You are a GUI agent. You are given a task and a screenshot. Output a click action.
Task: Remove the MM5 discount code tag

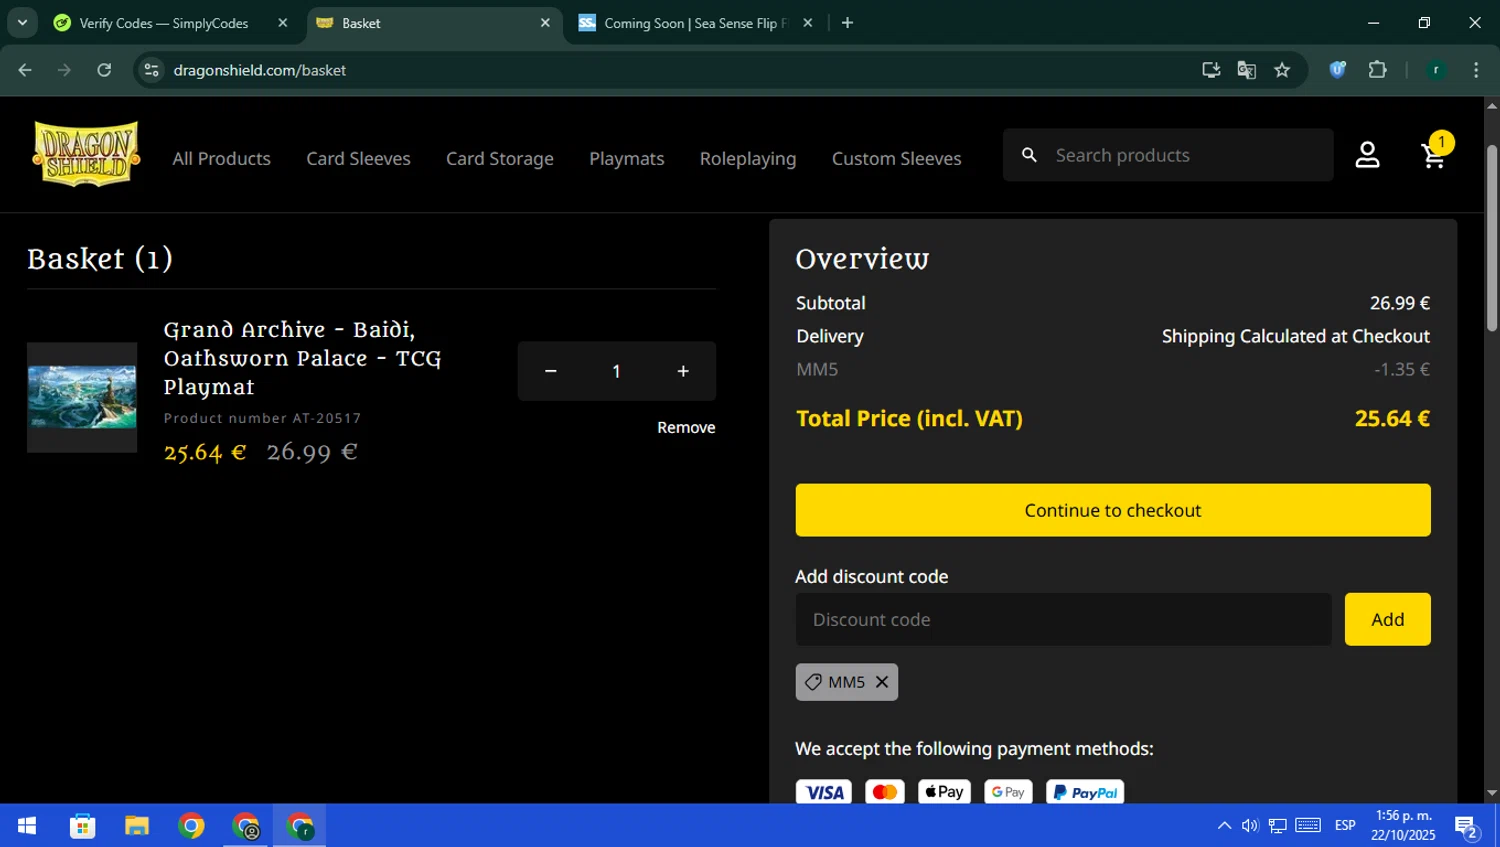pos(882,682)
